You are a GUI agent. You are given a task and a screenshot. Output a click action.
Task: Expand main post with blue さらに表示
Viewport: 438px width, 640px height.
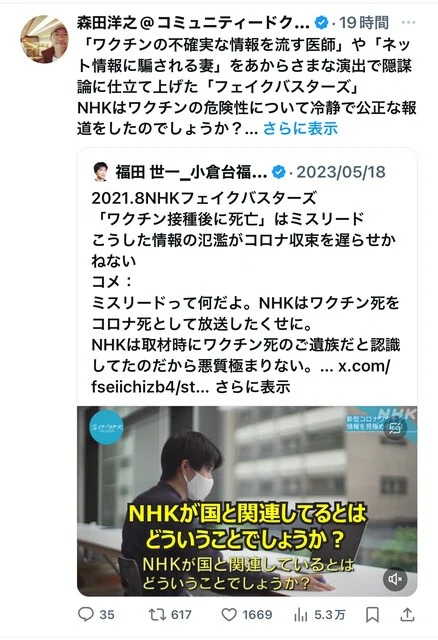(300, 128)
